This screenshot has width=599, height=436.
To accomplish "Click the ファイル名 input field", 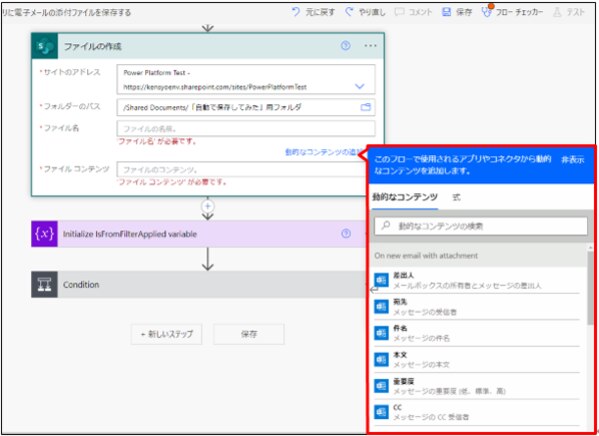I will point(246,129).
